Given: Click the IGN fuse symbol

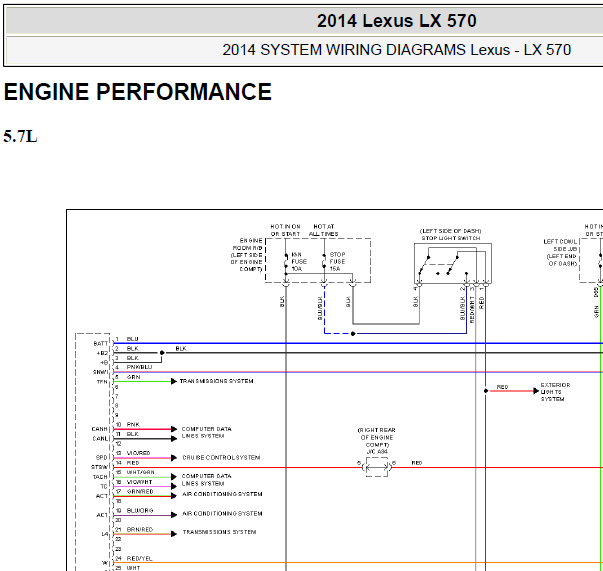Looking at the screenshot, I should coord(286,263).
